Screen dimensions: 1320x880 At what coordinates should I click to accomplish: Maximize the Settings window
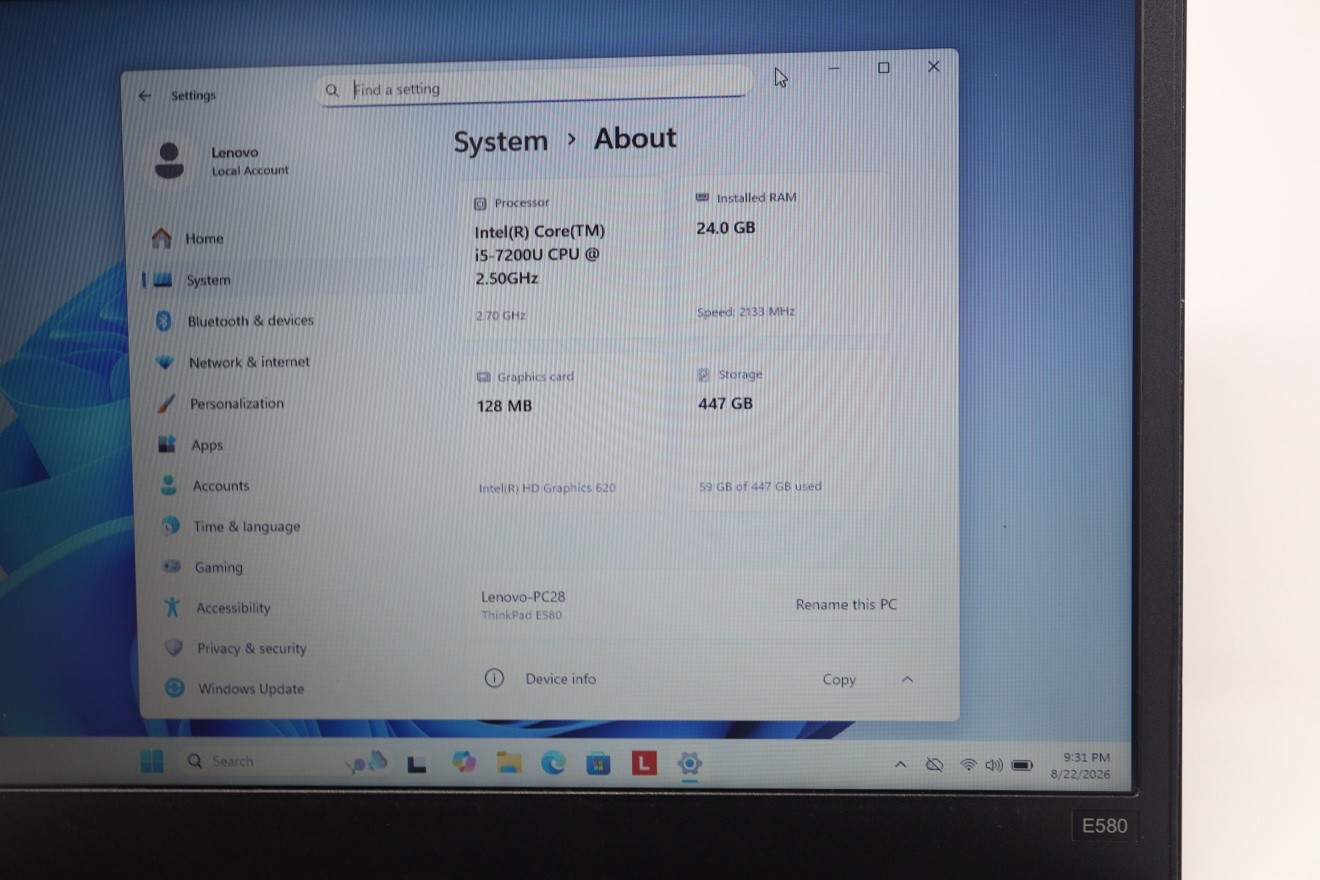[883, 68]
